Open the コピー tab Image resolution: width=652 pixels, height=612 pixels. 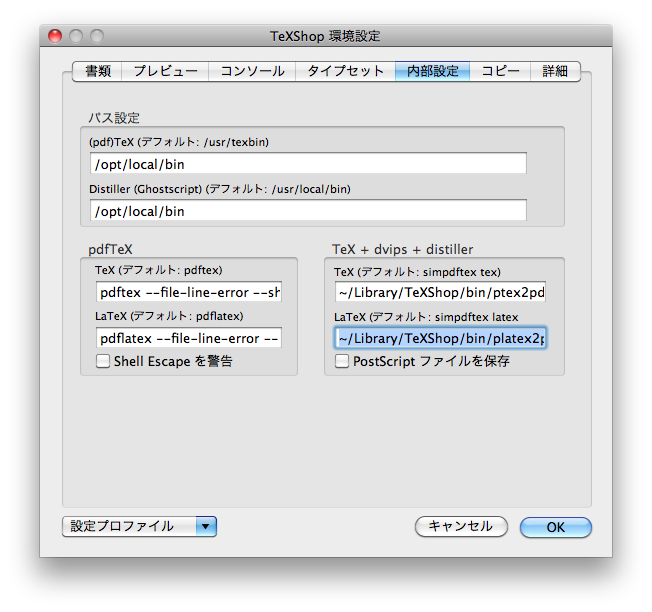click(500, 71)
